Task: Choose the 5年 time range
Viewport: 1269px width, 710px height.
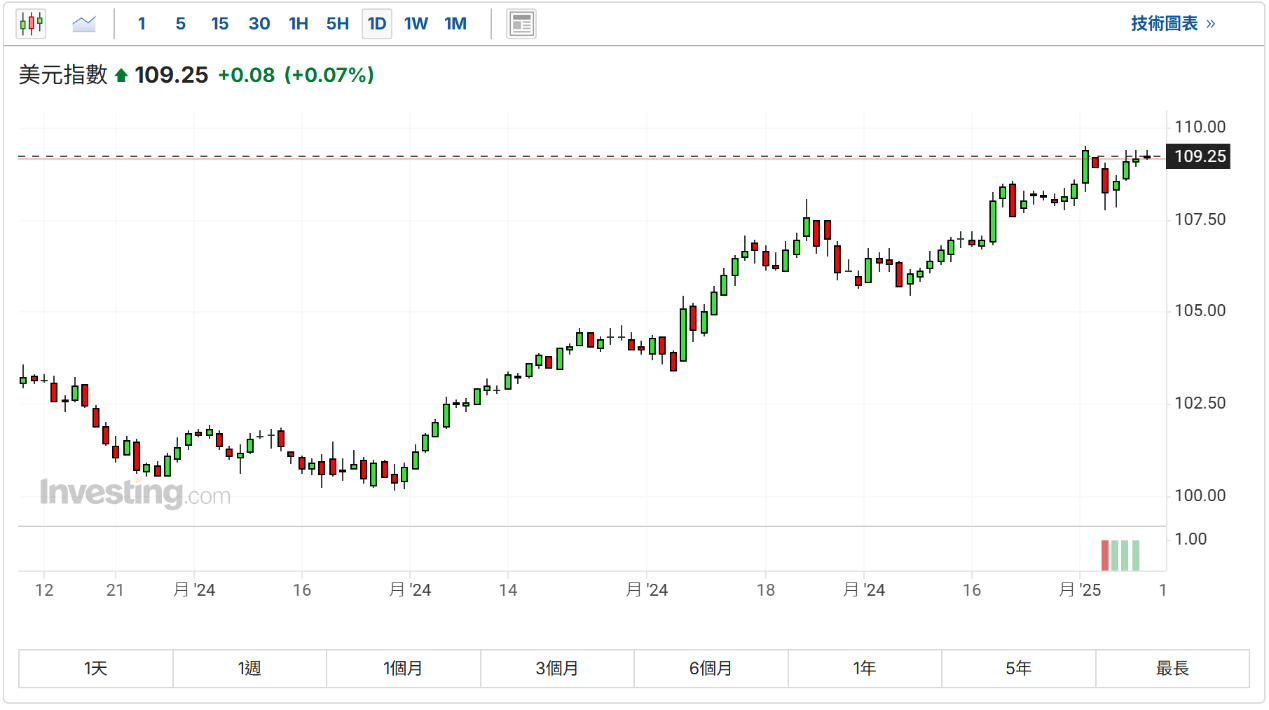Action: click(1019, 668)
